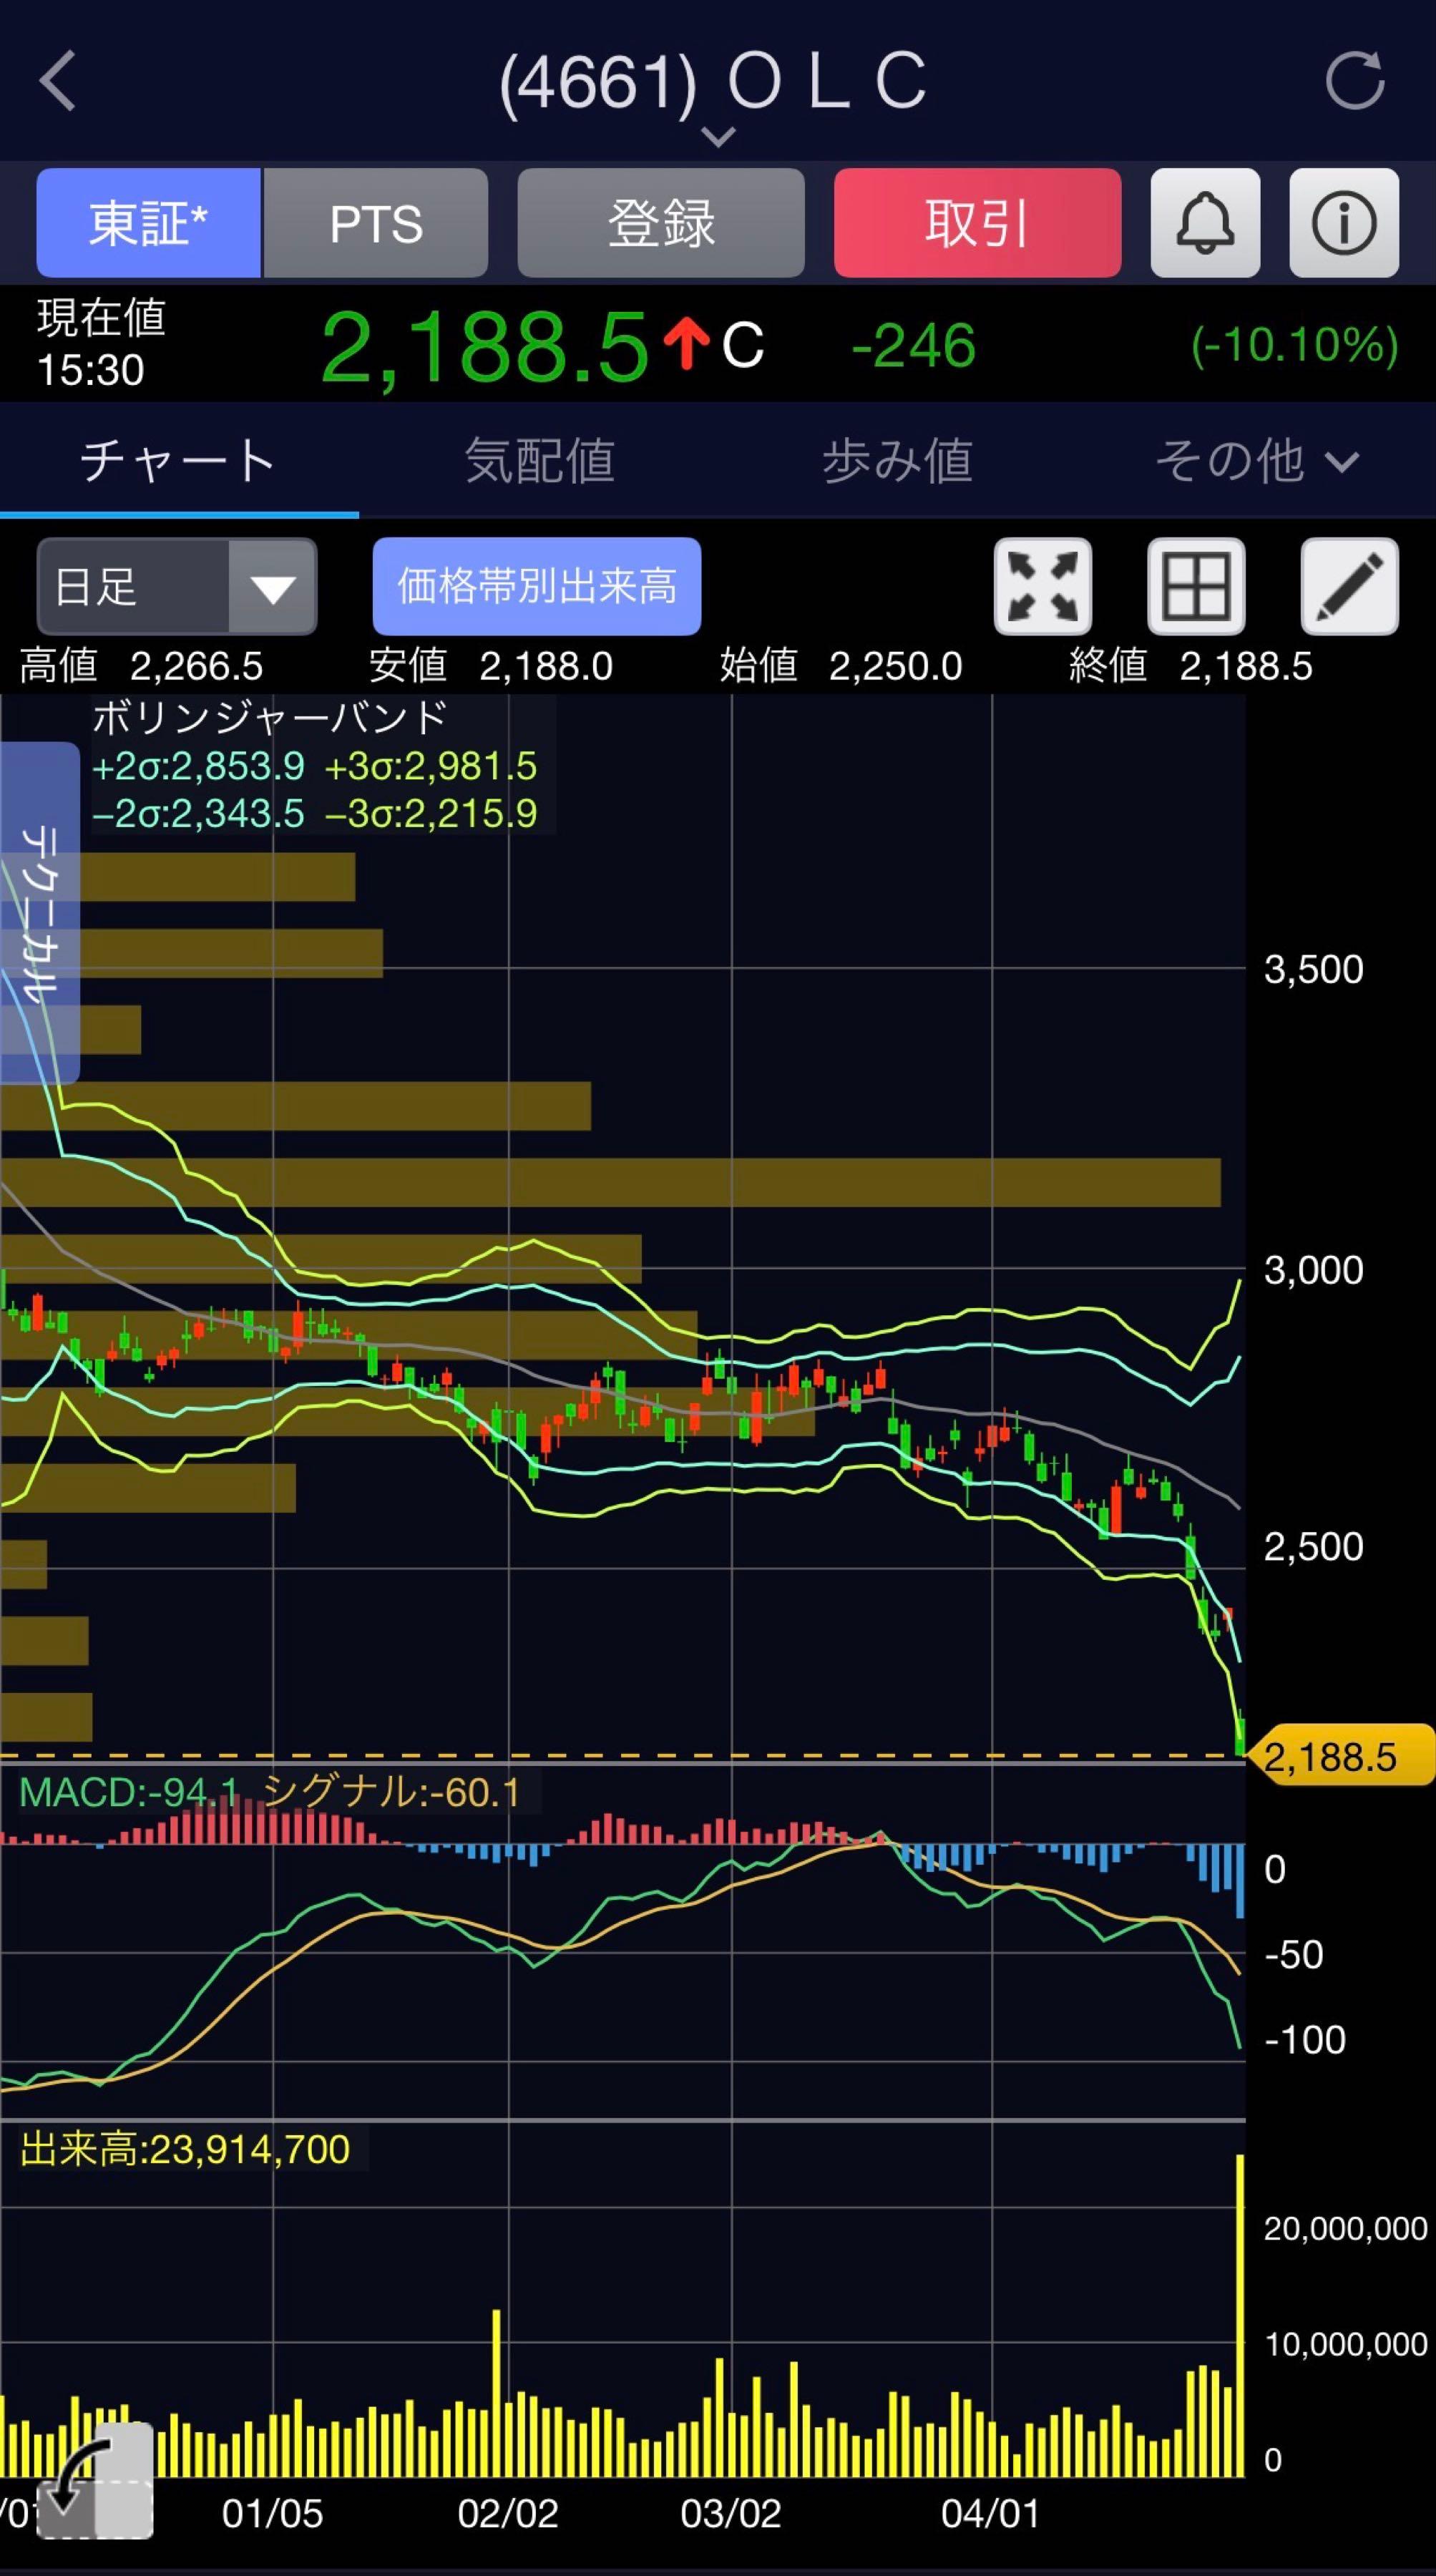This screenshot has height=2576, width=1436.
Task: Open the 日足 timeframe dropdown
Action: pos(176,587)
